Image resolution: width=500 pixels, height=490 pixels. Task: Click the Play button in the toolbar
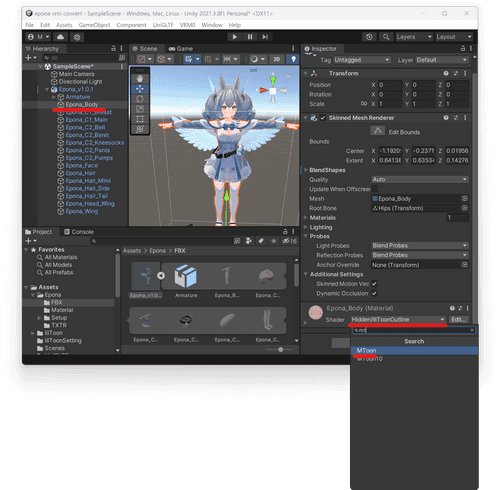click(235, 37)
